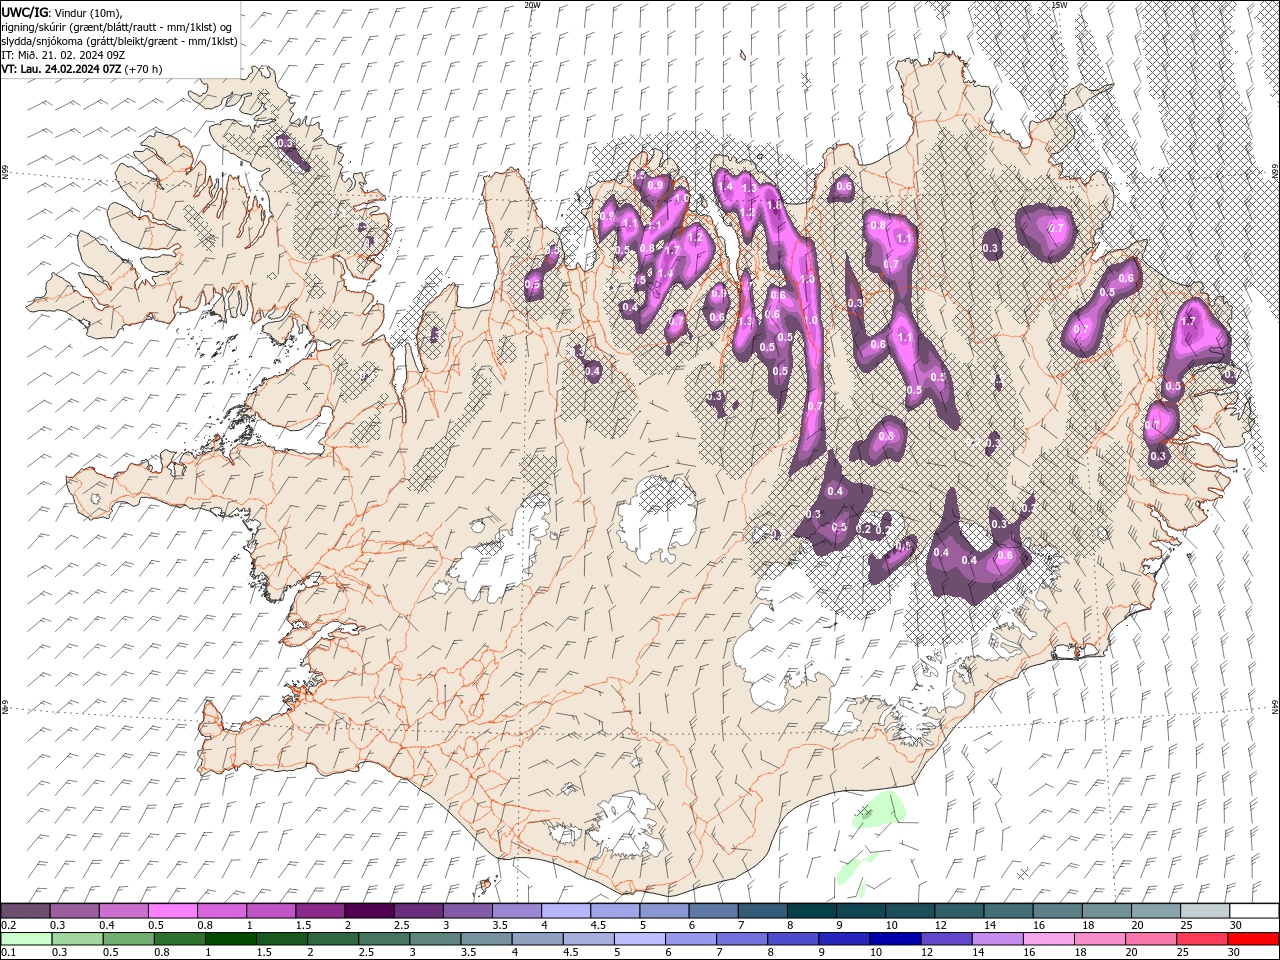Select the 2.5 swatch in upper legend row
The height and width of the screenshot is (960, 1280).
418,911
